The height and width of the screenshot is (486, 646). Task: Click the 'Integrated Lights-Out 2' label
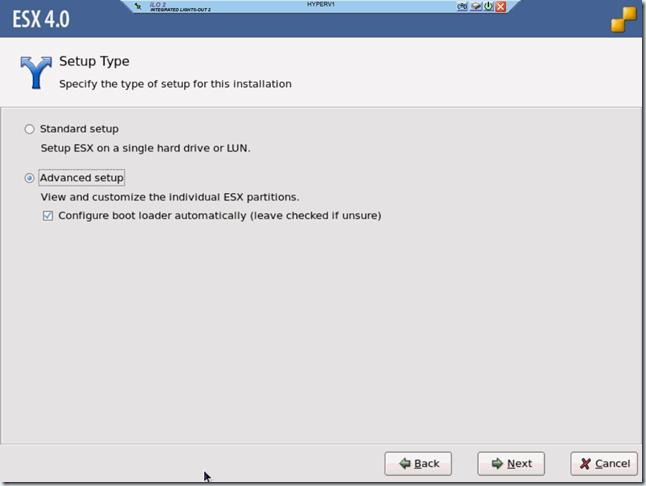click(180, 9)
